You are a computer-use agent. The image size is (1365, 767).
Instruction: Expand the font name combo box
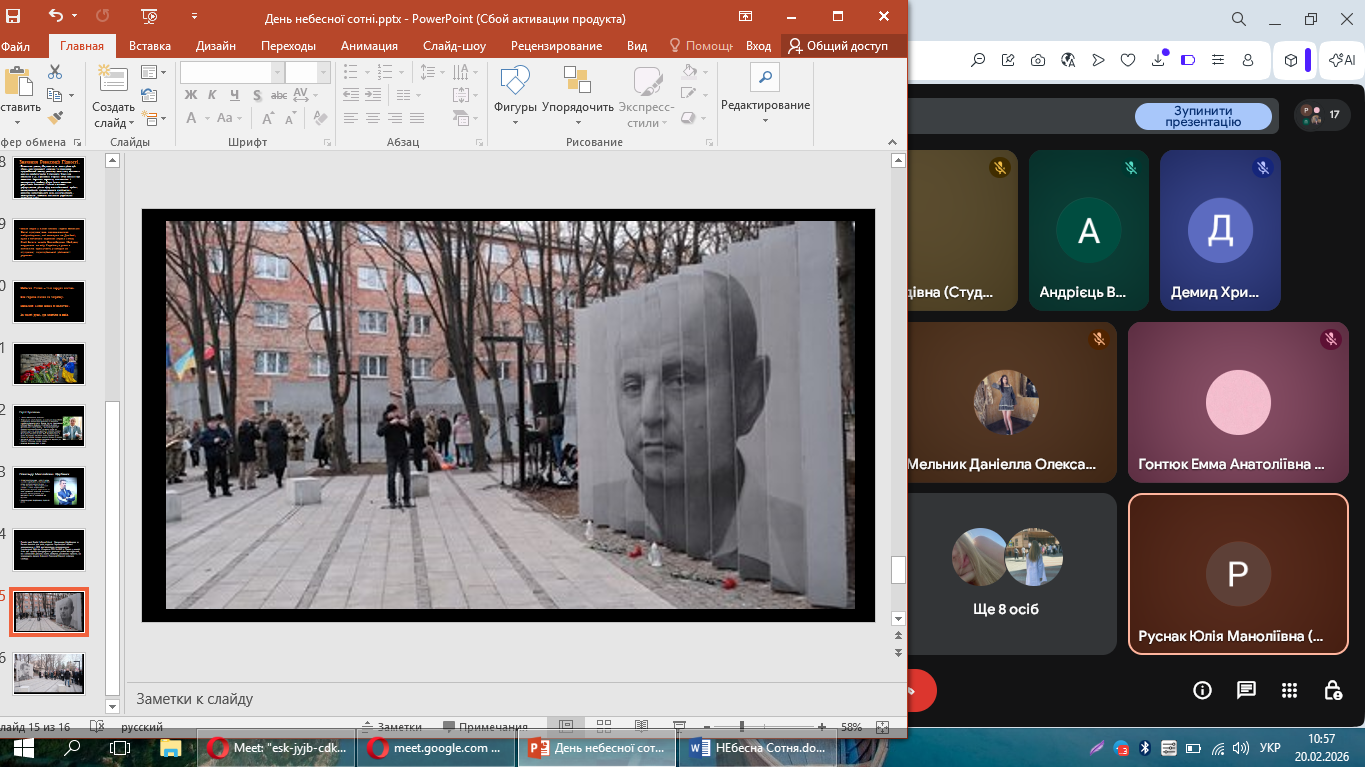click(x=277, y=72)
